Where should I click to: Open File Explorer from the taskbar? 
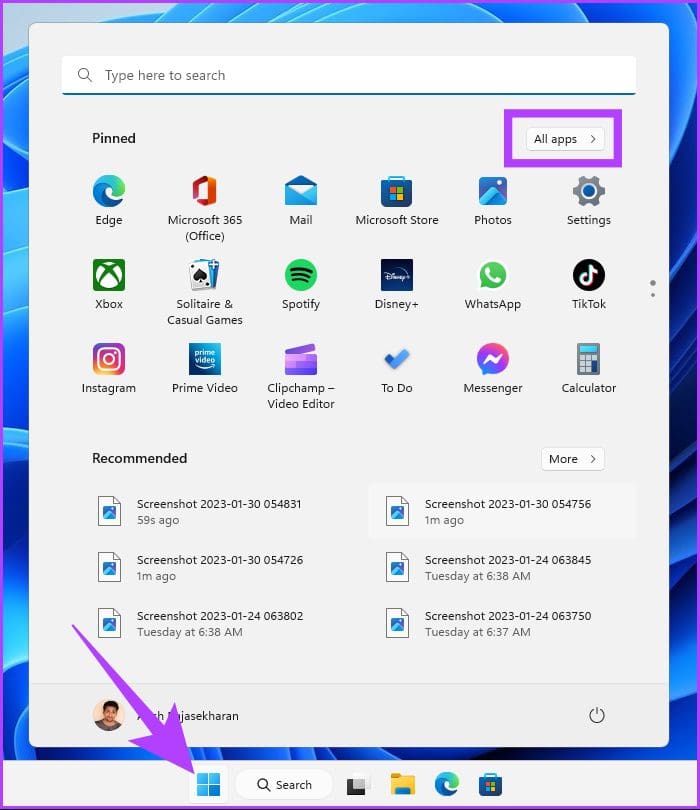click(x=403, y=785)
